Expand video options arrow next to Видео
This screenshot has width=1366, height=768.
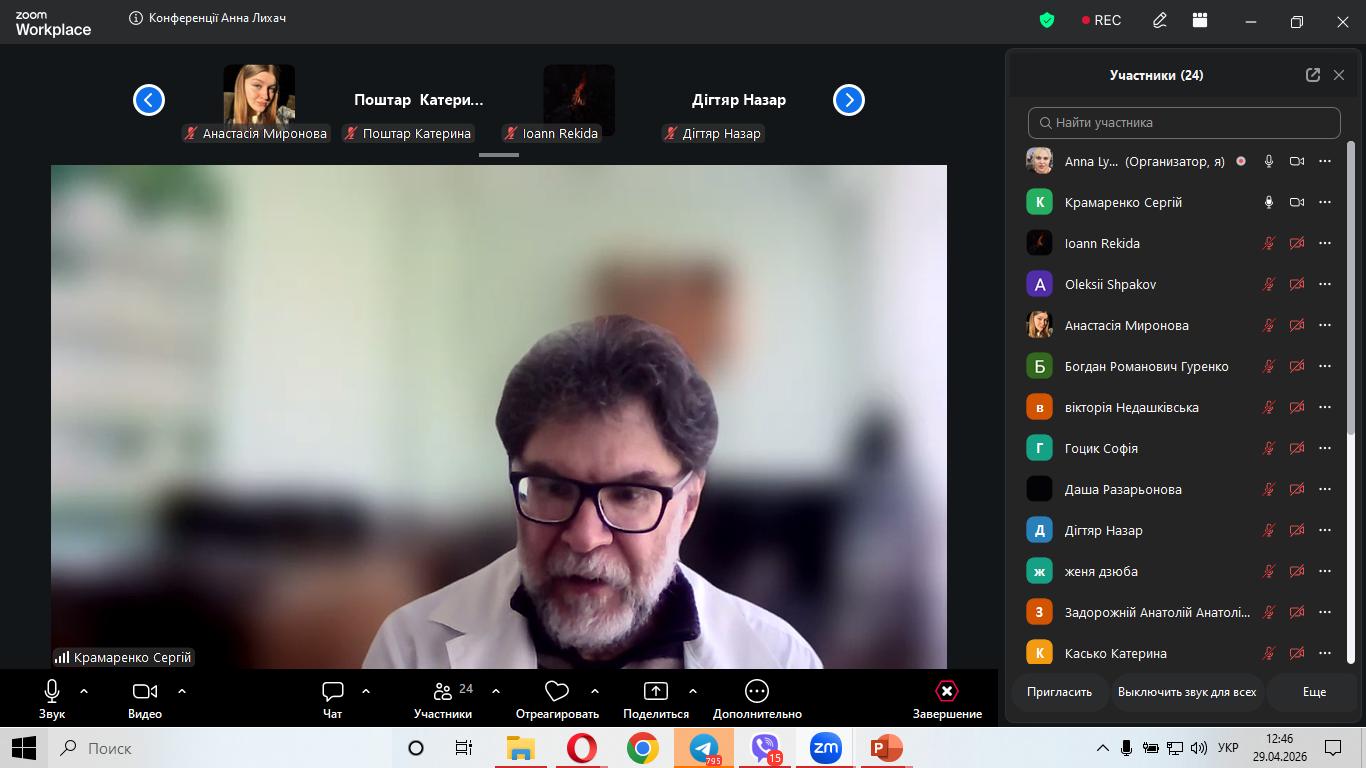coord(182,691)
